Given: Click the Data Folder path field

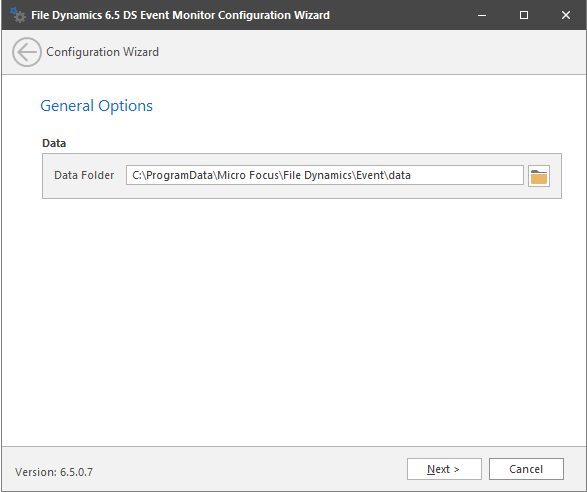Looking at the screenshot, I should (325, 175).
